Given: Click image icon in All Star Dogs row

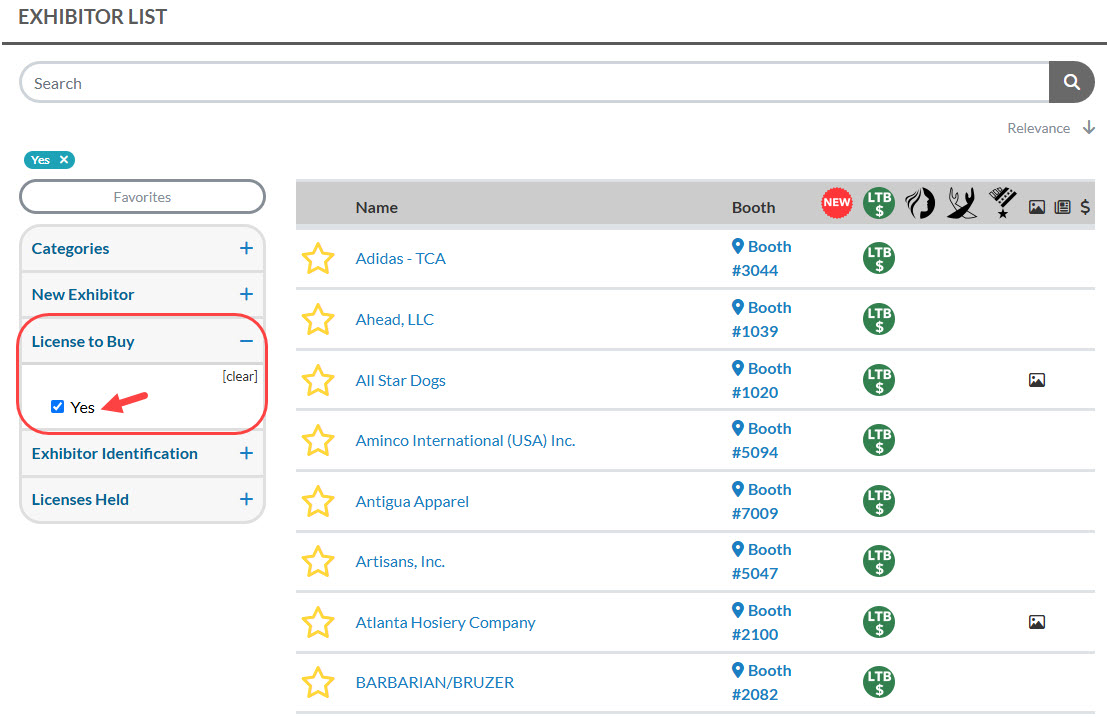Looking at the screenshot, I should click(1036, 381).
